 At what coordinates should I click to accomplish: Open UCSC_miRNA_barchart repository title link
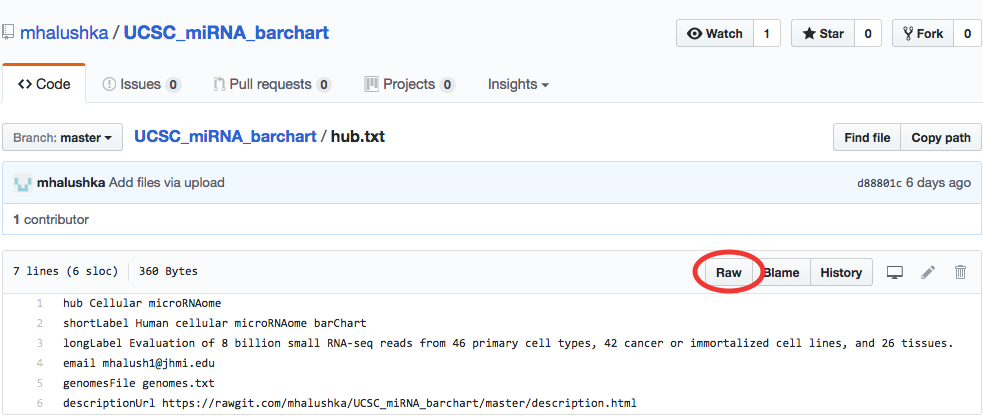[226, 33]
